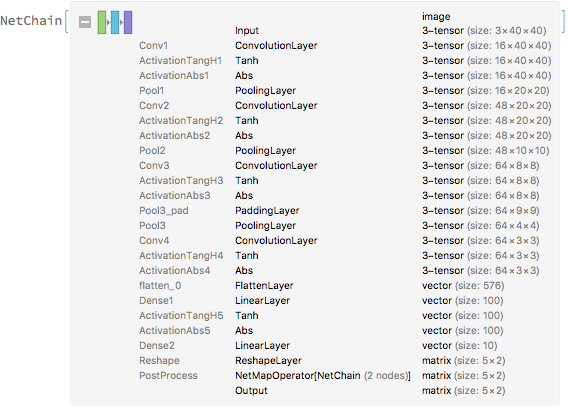Open the Dense2 LinearLayer row
This screenshot has width=568, height=408.
tap(318, 345)
